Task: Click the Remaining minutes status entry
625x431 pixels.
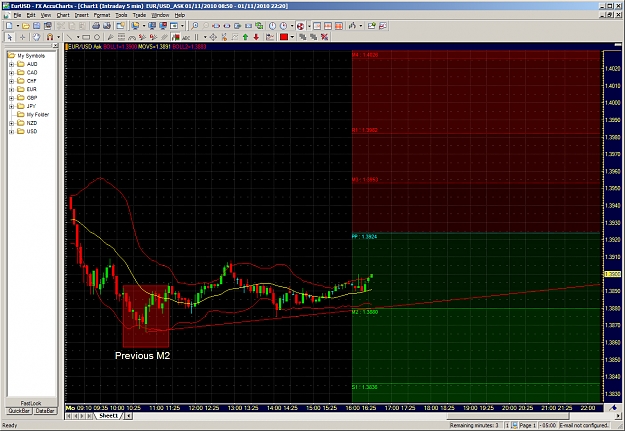Action: 474,425
